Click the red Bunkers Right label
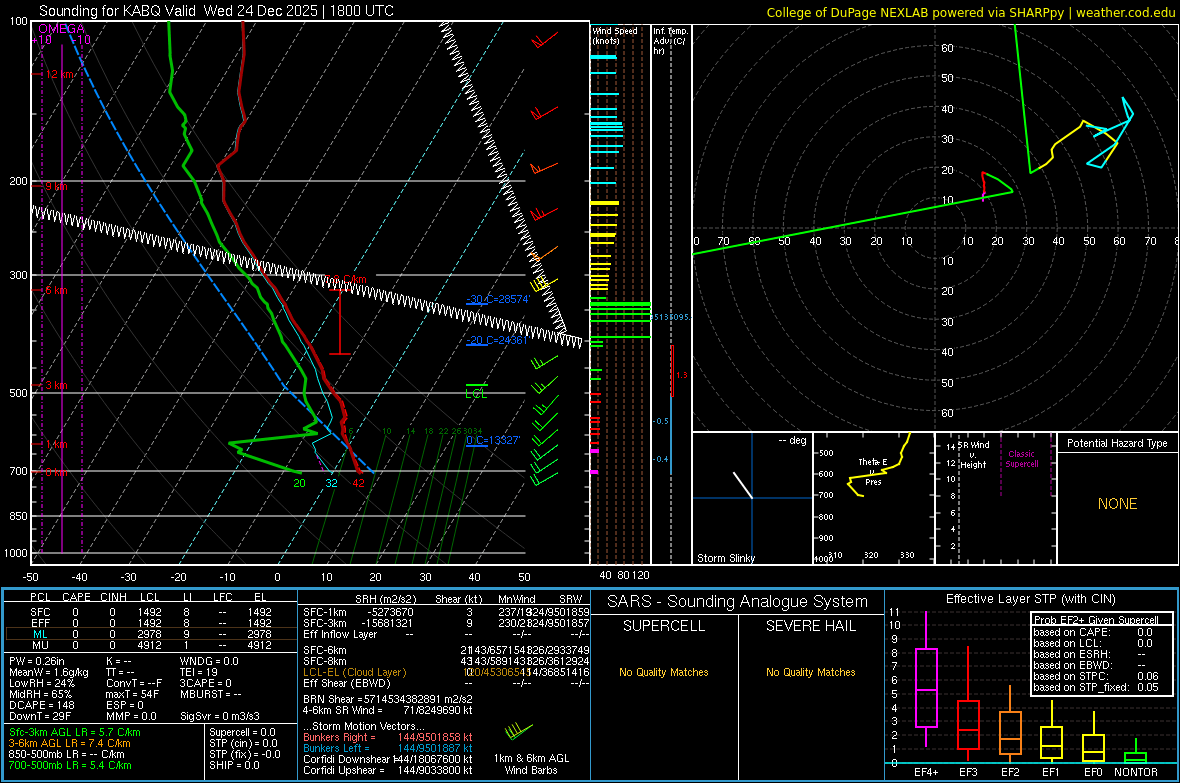Image resolution: width=1180 pixels, height=783 pixels. click(x=339, y=737)
